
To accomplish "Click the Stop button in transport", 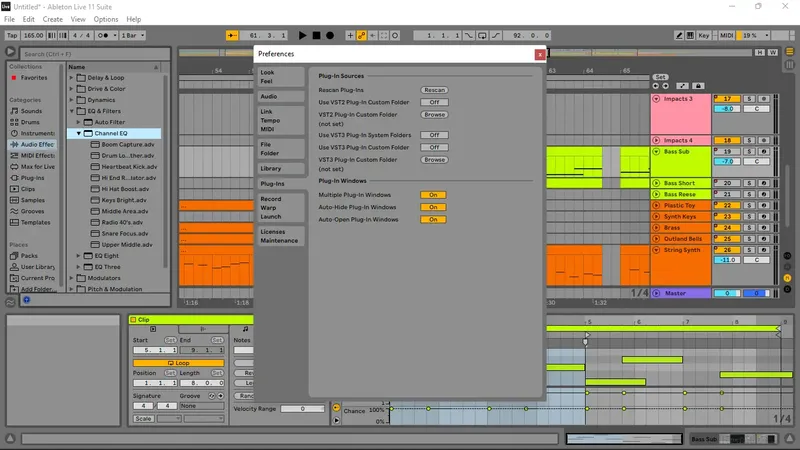I will tap(316, 35).
